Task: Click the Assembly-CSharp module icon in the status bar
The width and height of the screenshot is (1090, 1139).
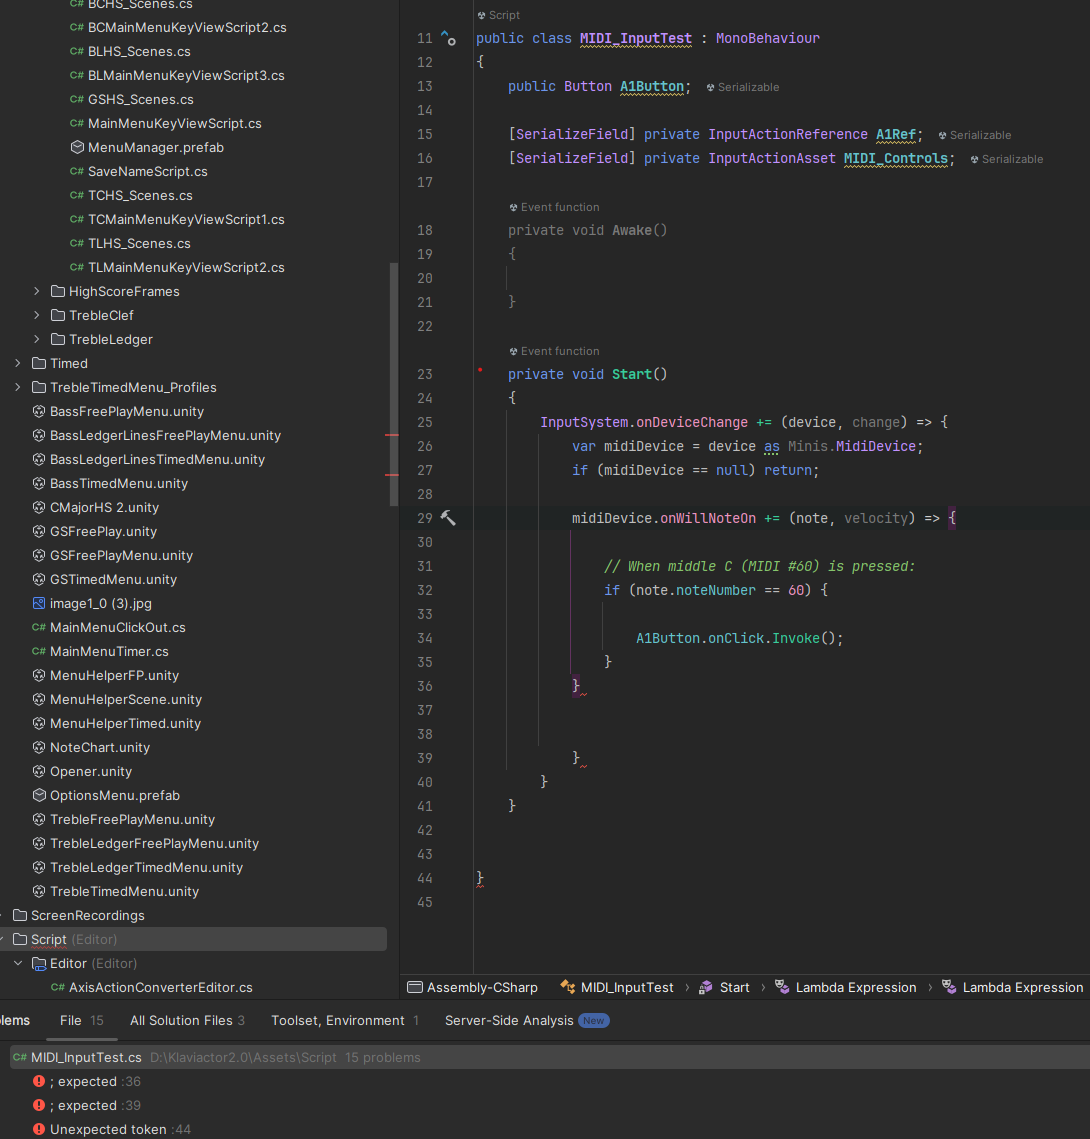Action: [413, 986]
